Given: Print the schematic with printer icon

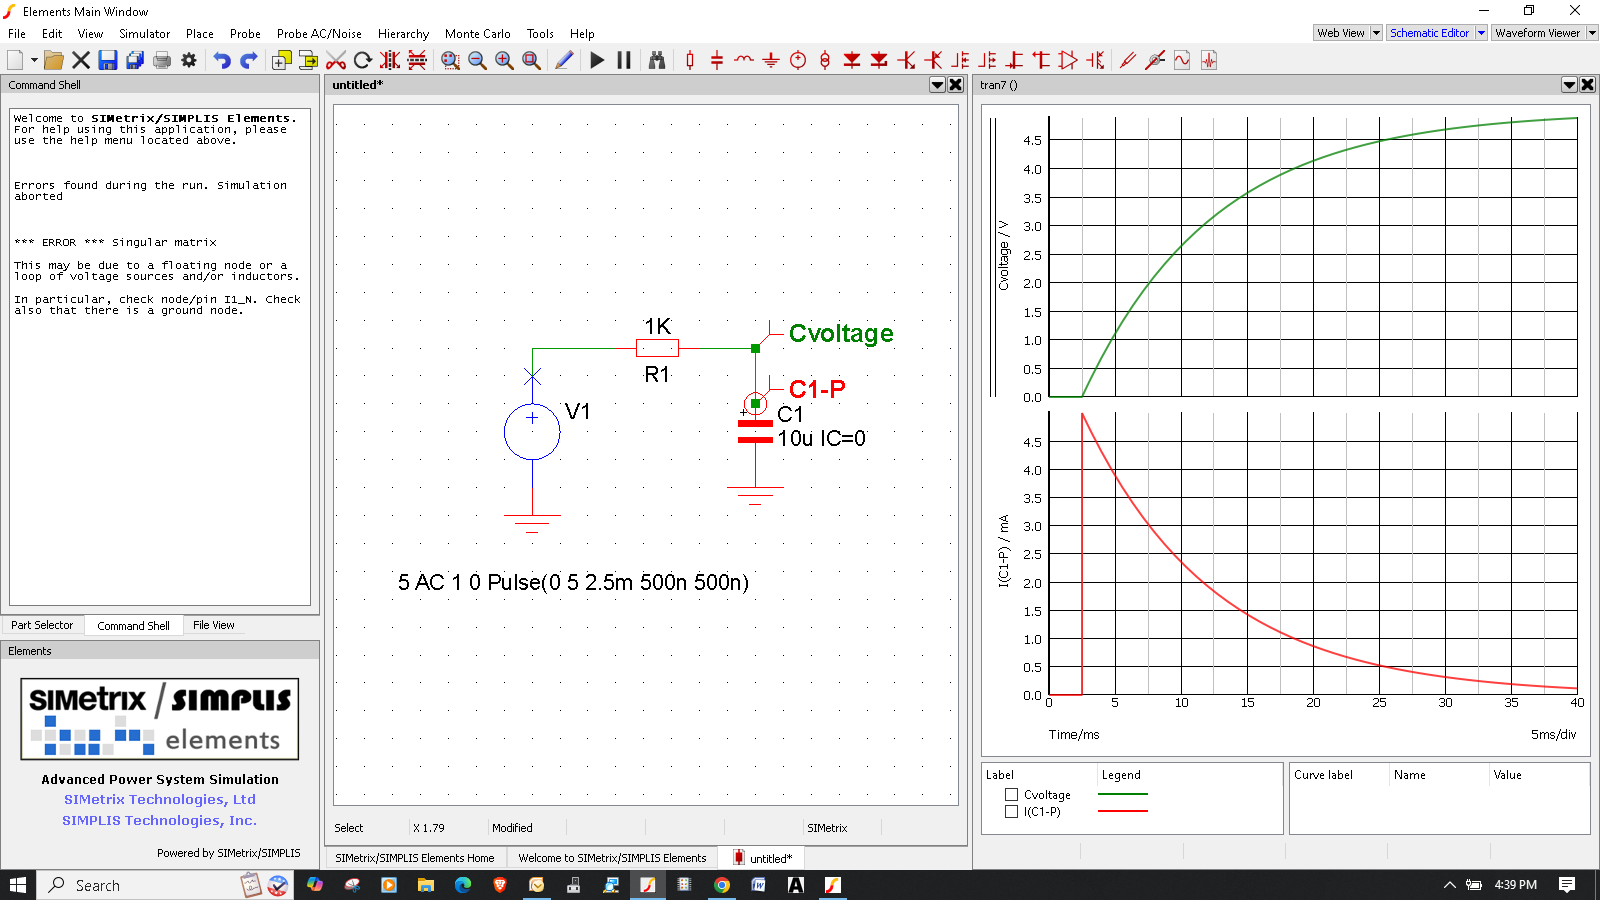Looking at the screenshot, I should pyautogui.click(x=162, y=60).
